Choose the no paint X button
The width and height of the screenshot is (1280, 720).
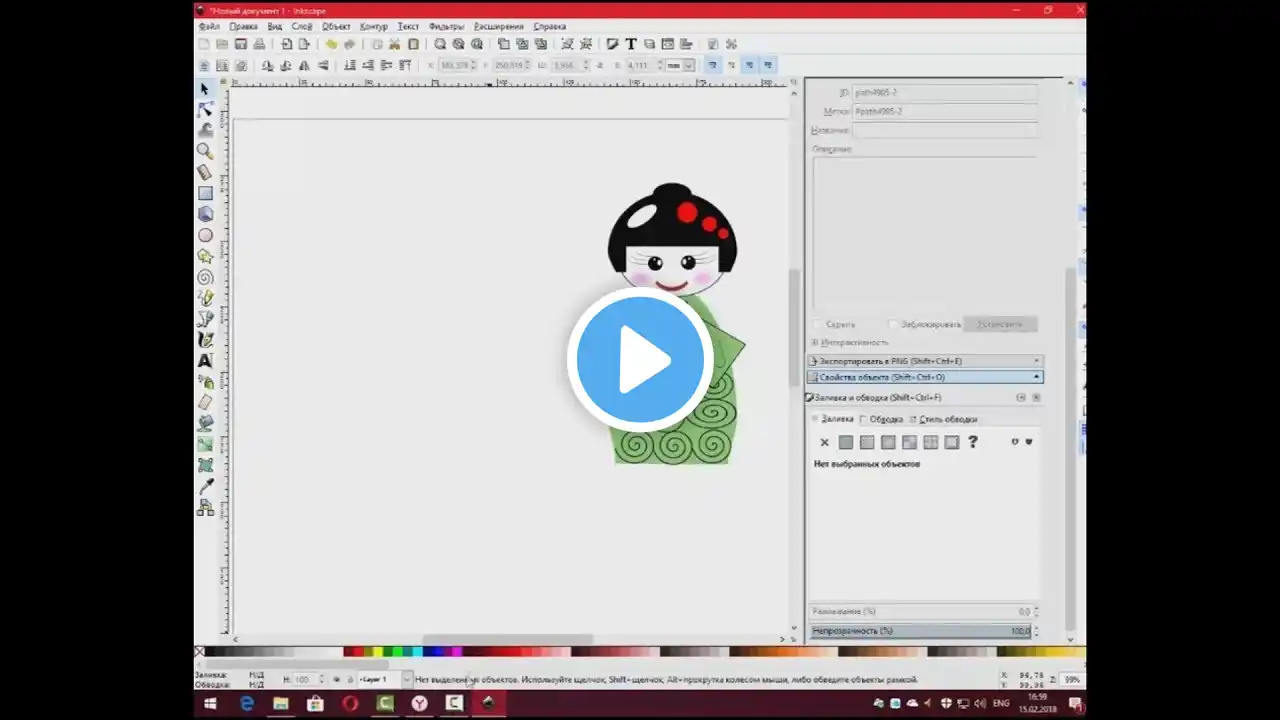click(x=825, y=442)
